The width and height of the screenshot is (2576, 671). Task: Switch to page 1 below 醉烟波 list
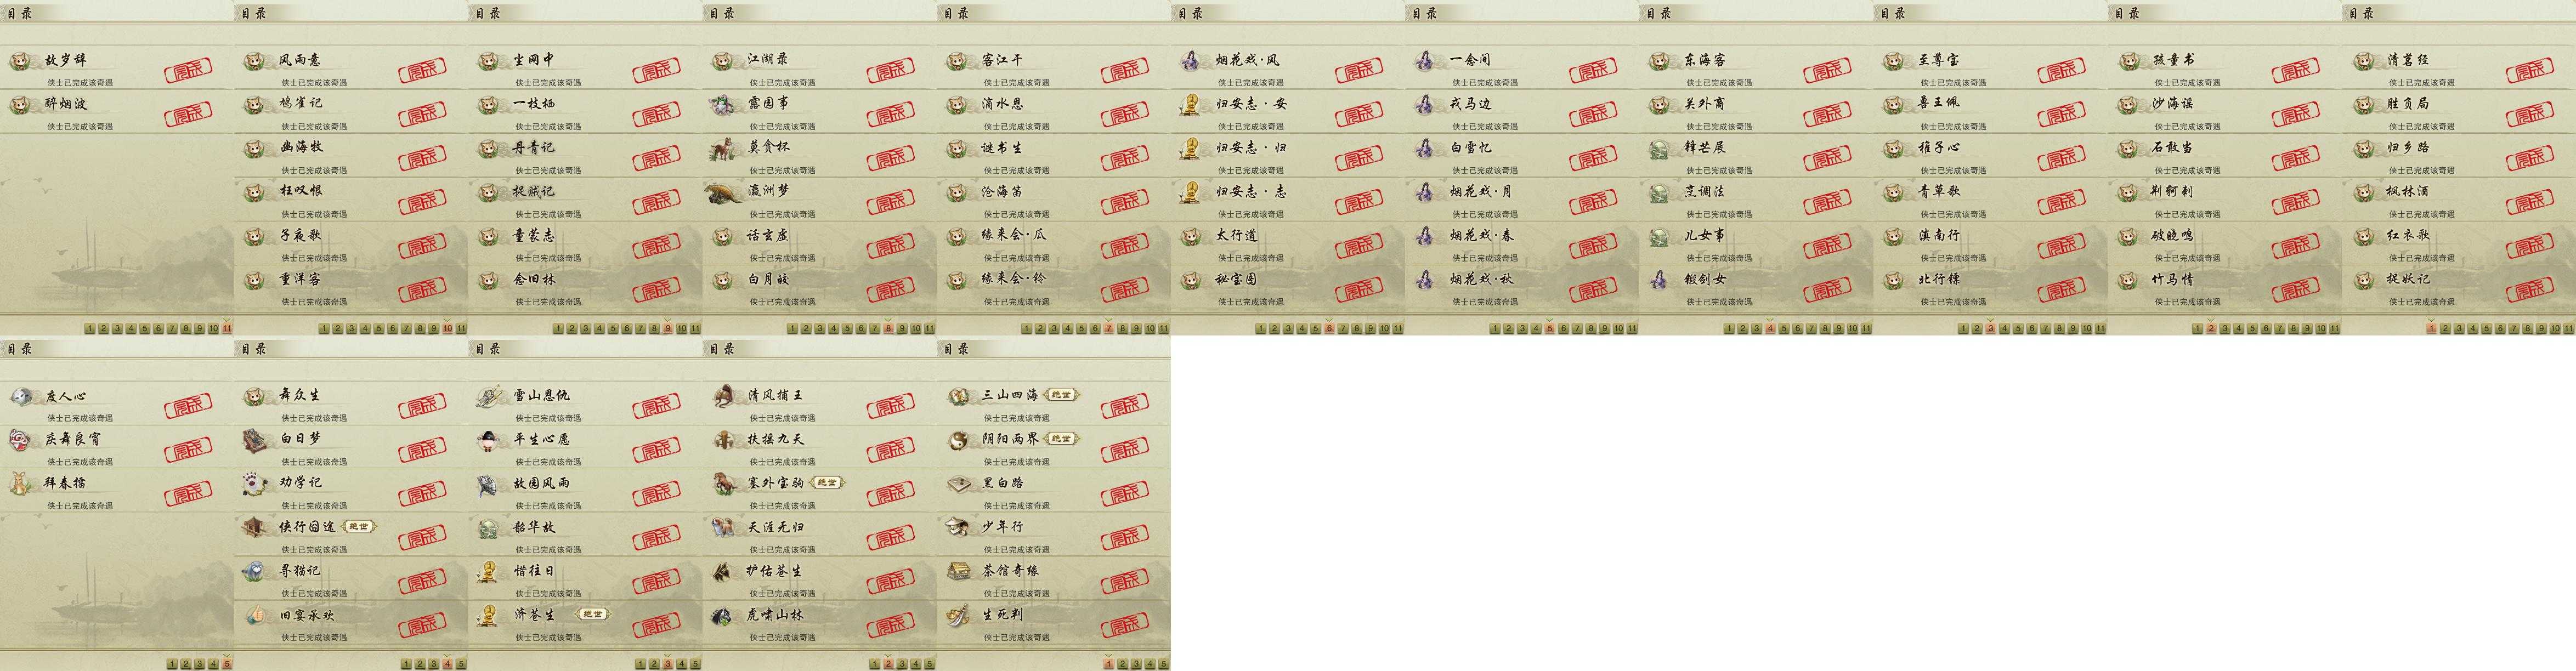coord(90,328)
